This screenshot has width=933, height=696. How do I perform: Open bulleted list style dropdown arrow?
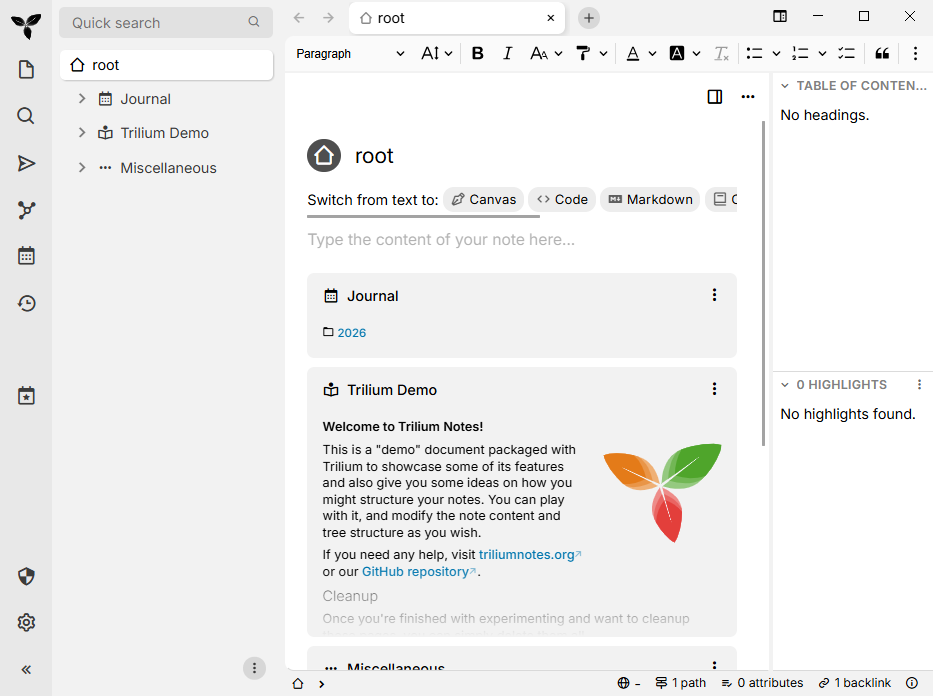coord(777,54)
